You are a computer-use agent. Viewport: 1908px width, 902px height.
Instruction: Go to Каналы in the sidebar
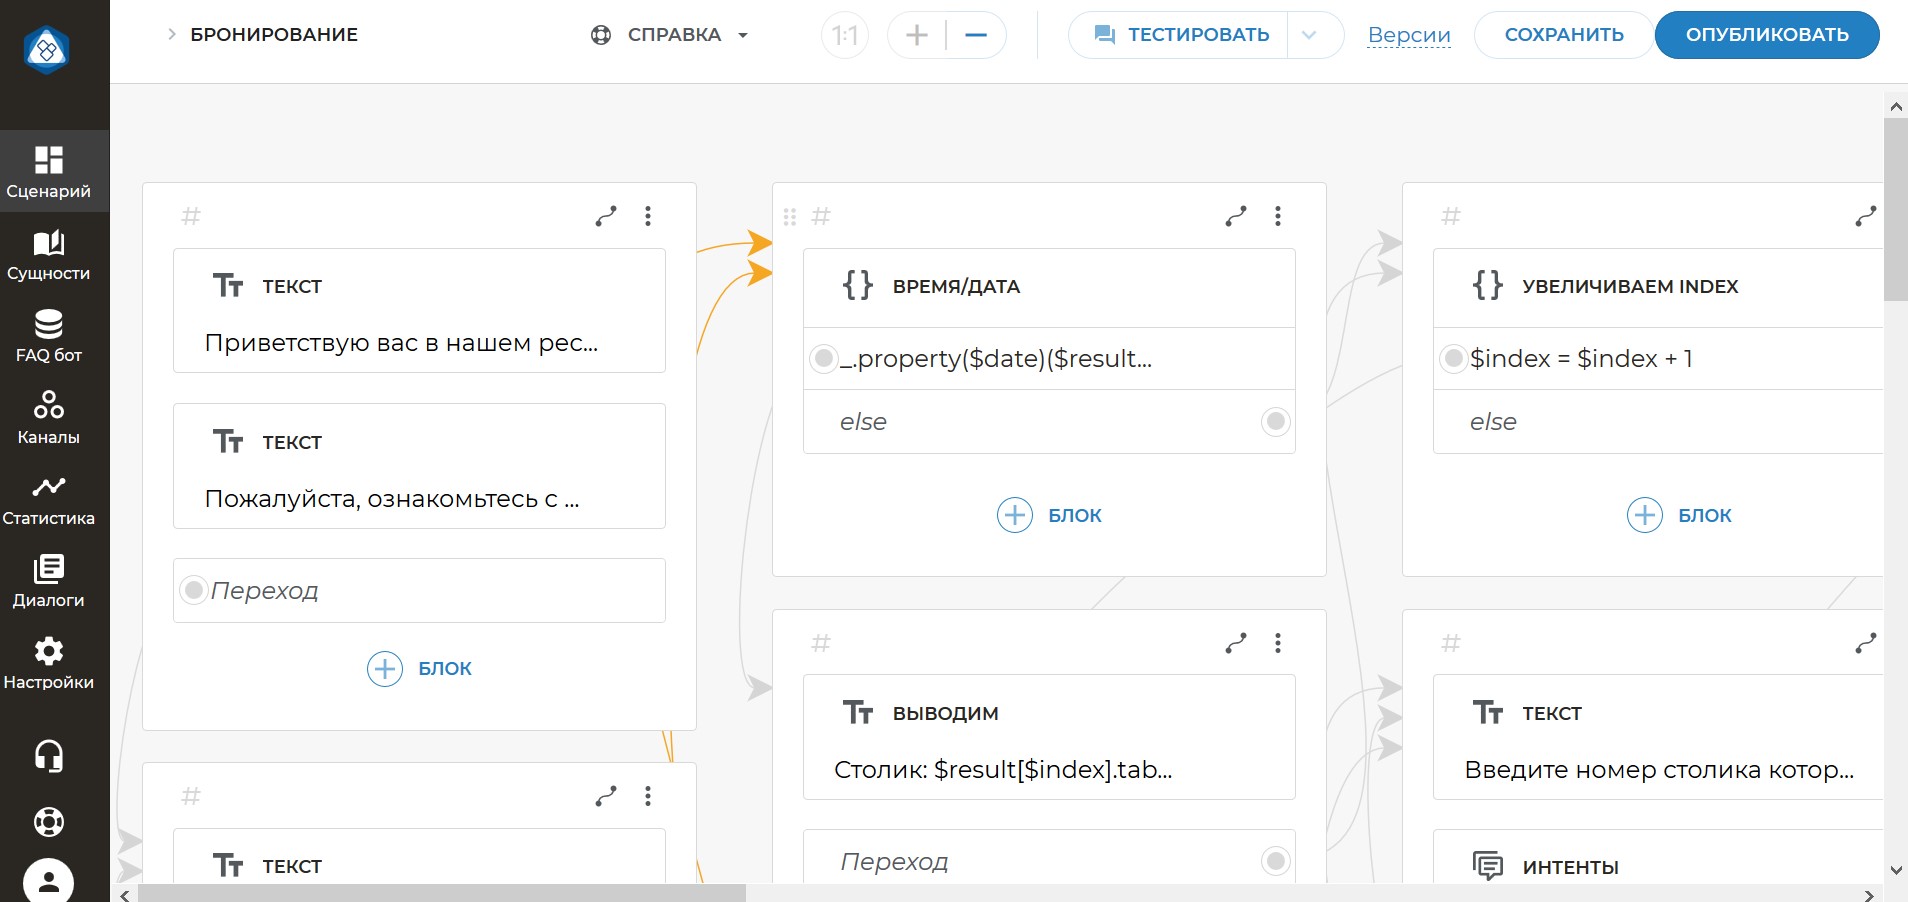(x=48, y=418)
